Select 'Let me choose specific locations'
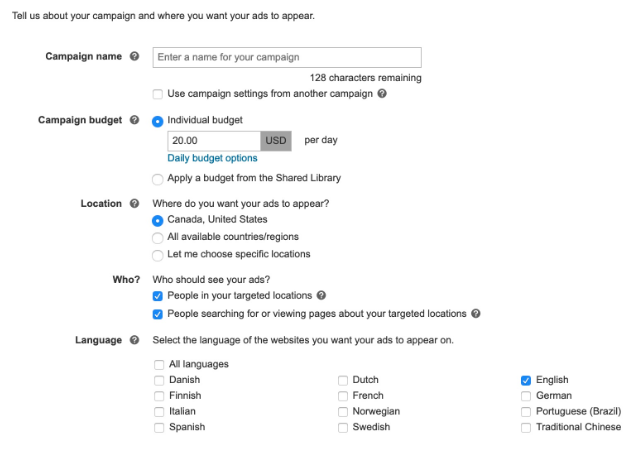 [x=158, y=255]
